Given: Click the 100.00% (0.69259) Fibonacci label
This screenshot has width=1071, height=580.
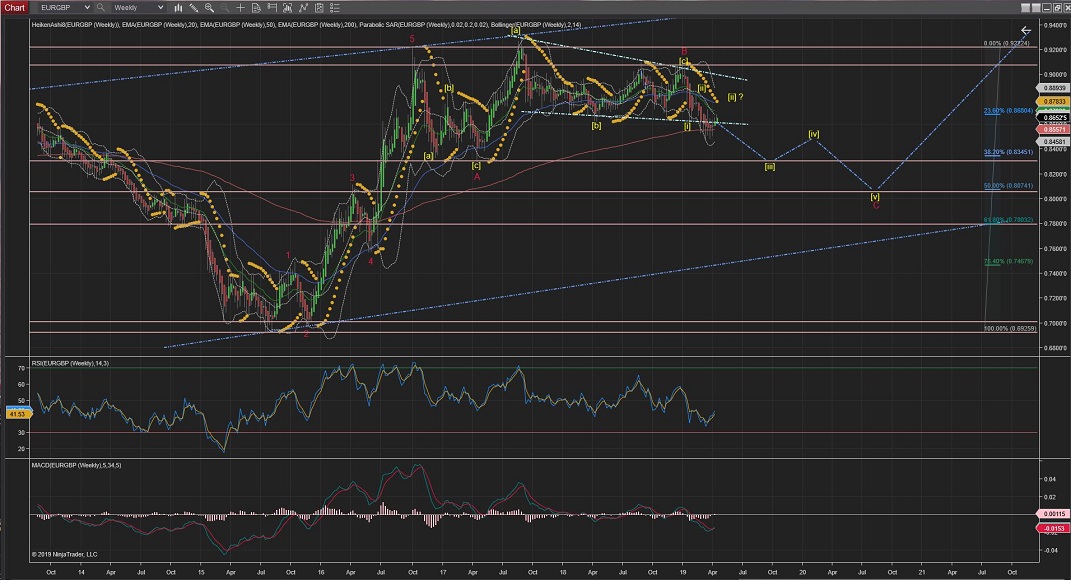Looking at the screenshot, I should coord(1009,329).
